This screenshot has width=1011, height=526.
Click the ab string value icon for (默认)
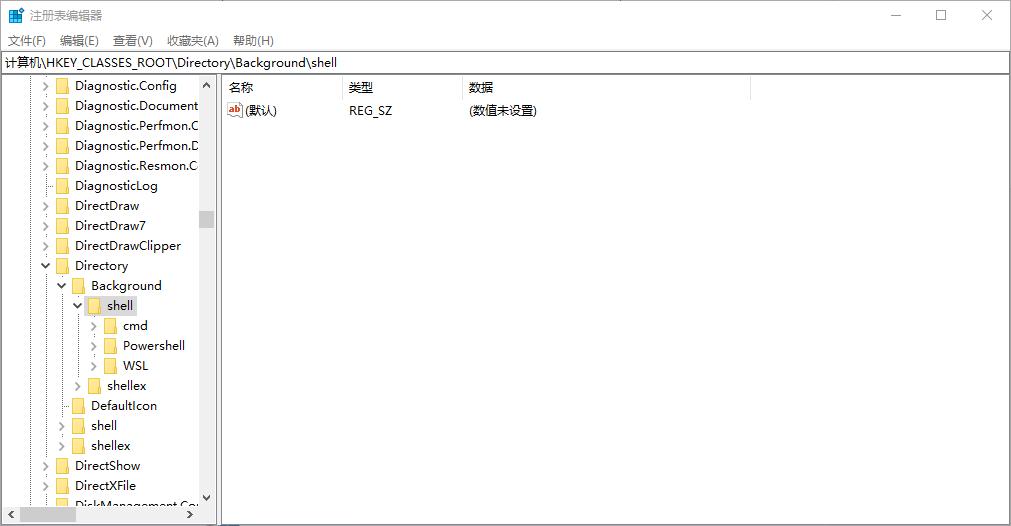pos(235,110)
